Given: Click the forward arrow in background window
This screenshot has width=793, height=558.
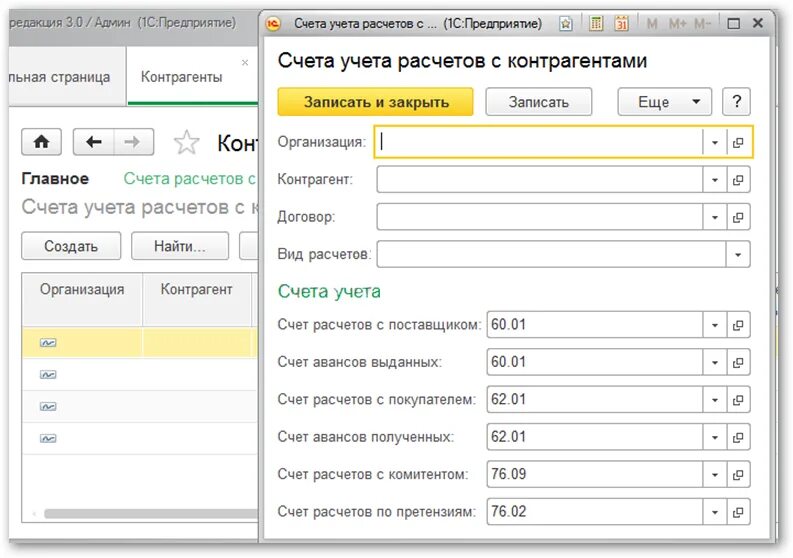Looking at the screenshot, I should pos(133,142).
